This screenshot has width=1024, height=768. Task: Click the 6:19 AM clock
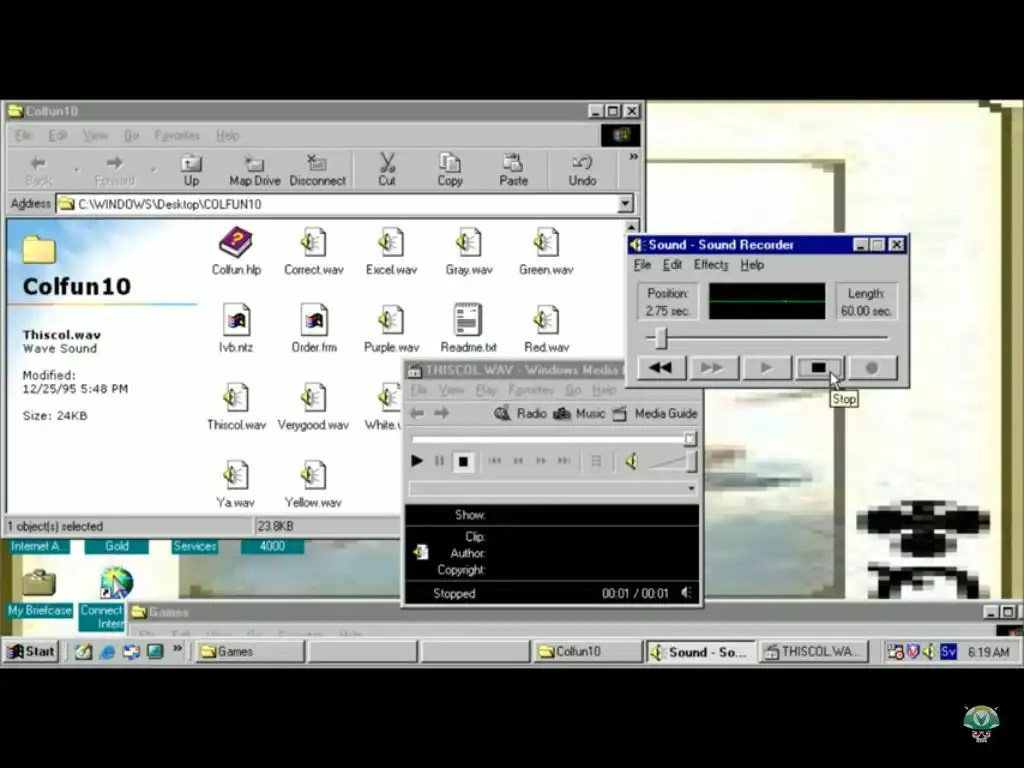[x=988, y=652]
